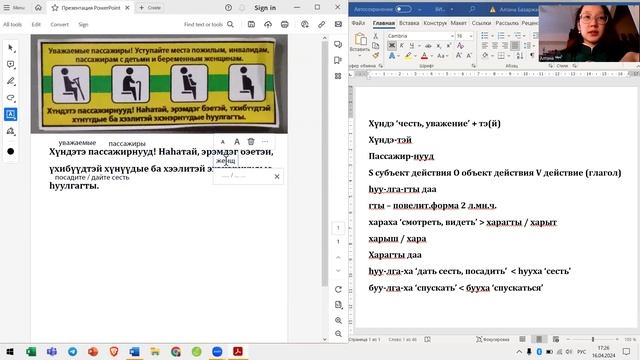Open the Edit menu in Acrobat
Image resolution: width=640 pixels, height=360 pixels.
point(36,24)
